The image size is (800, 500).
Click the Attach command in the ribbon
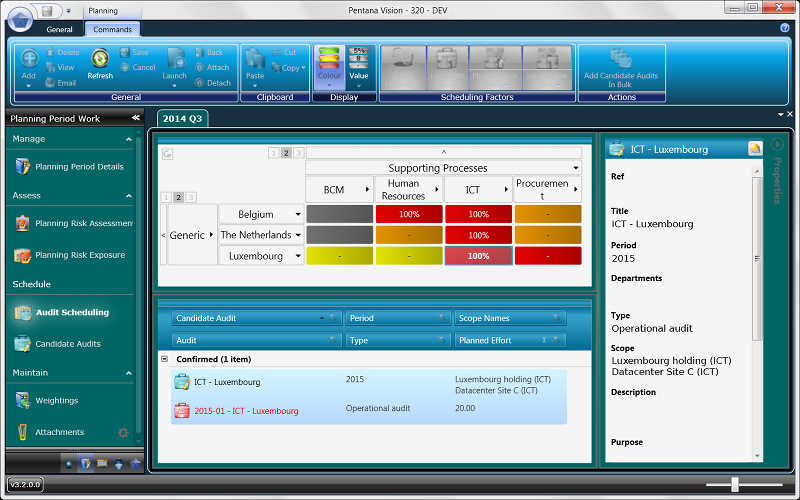click(212, 67)
